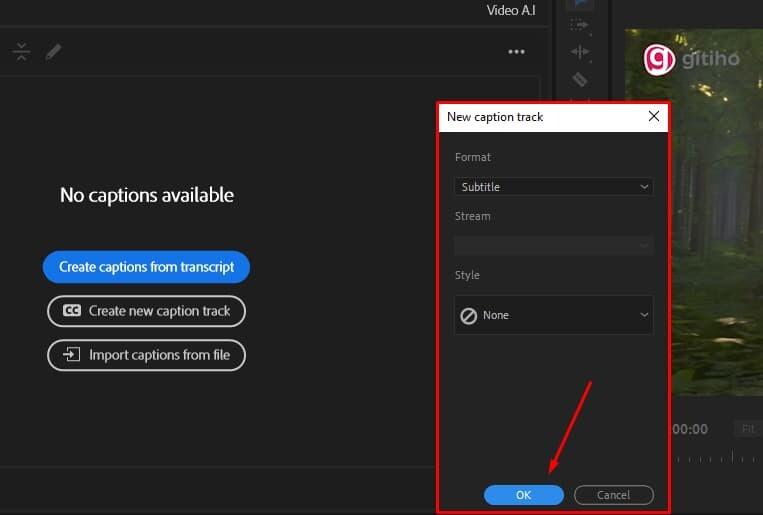Click the None style prohibition icon
Screen dimensions: 763x515
point(469,316)
